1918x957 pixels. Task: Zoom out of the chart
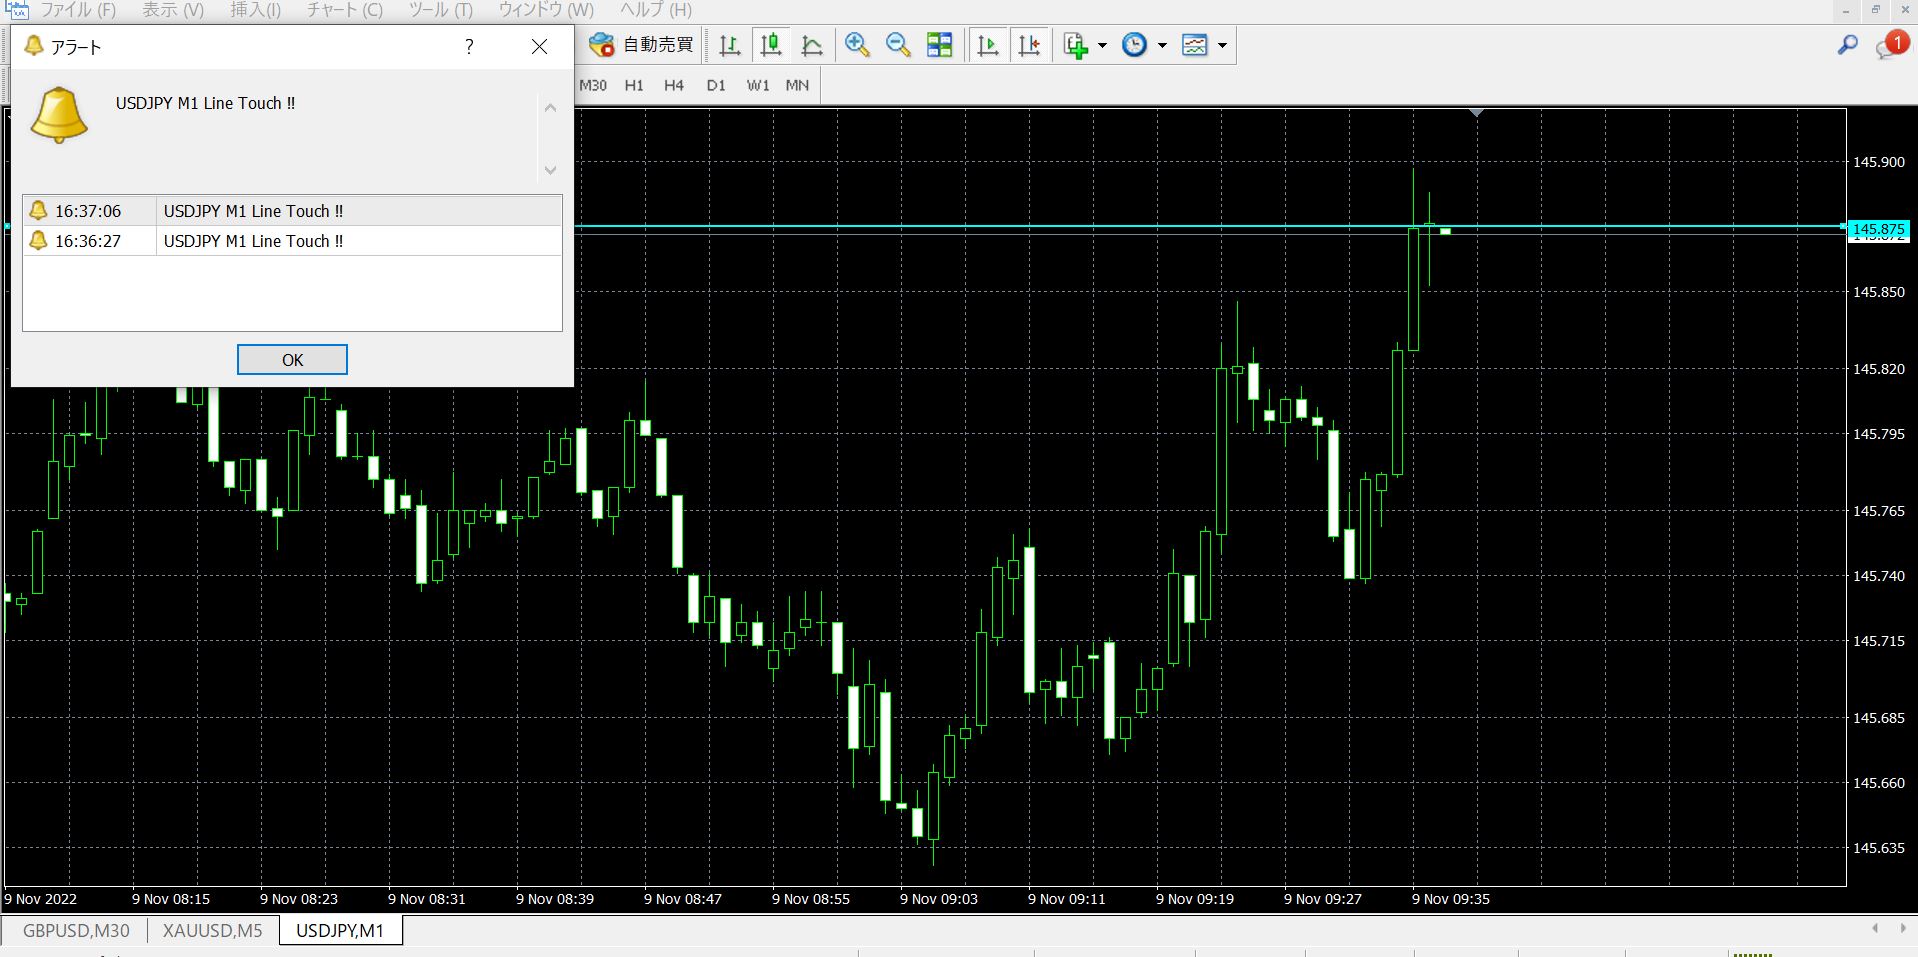pos(898,45)
